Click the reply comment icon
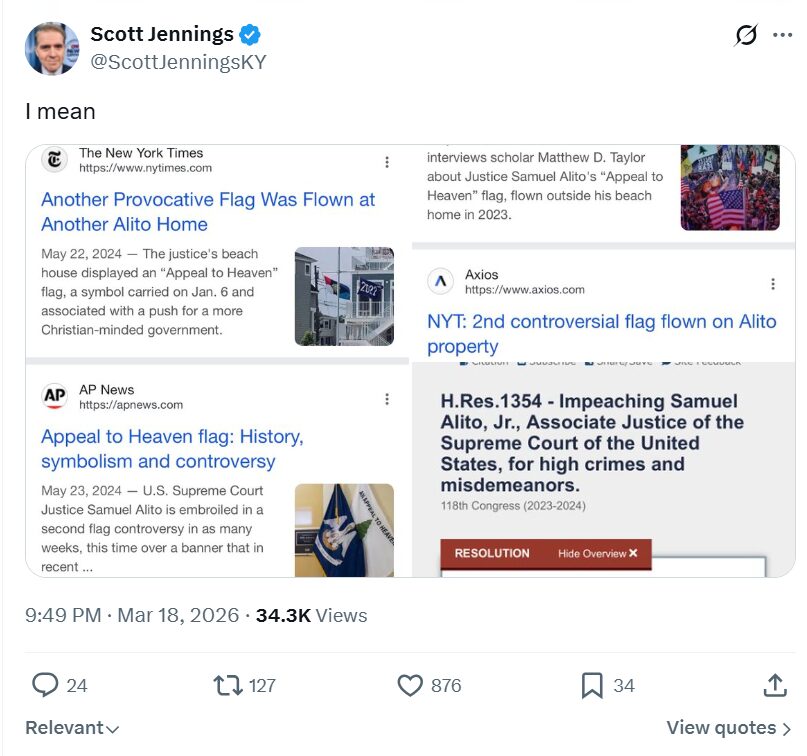This screenshot has width=807, height=756. [45, 685]
